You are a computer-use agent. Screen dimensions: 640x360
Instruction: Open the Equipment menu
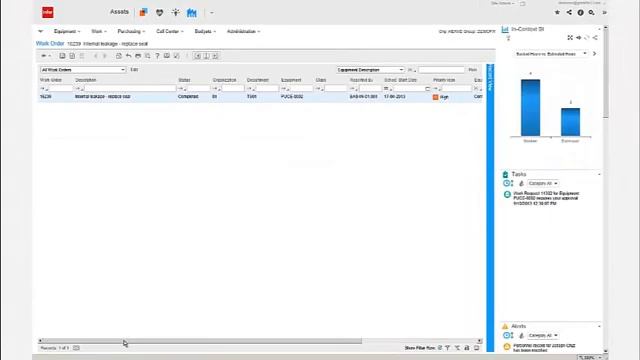(x=67, y=31)
